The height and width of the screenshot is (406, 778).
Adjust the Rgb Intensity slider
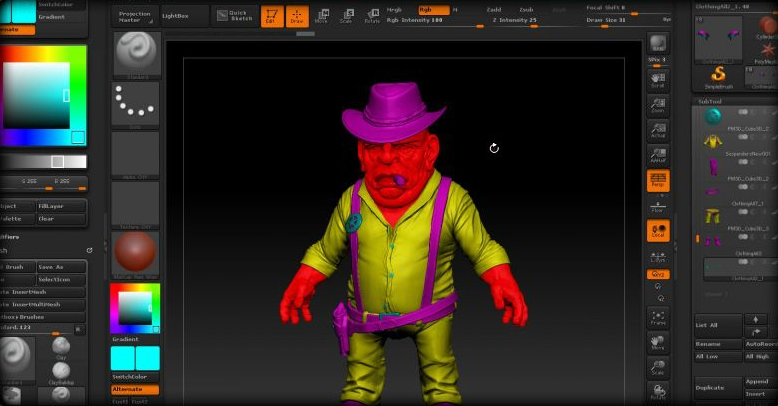point(435,21)
